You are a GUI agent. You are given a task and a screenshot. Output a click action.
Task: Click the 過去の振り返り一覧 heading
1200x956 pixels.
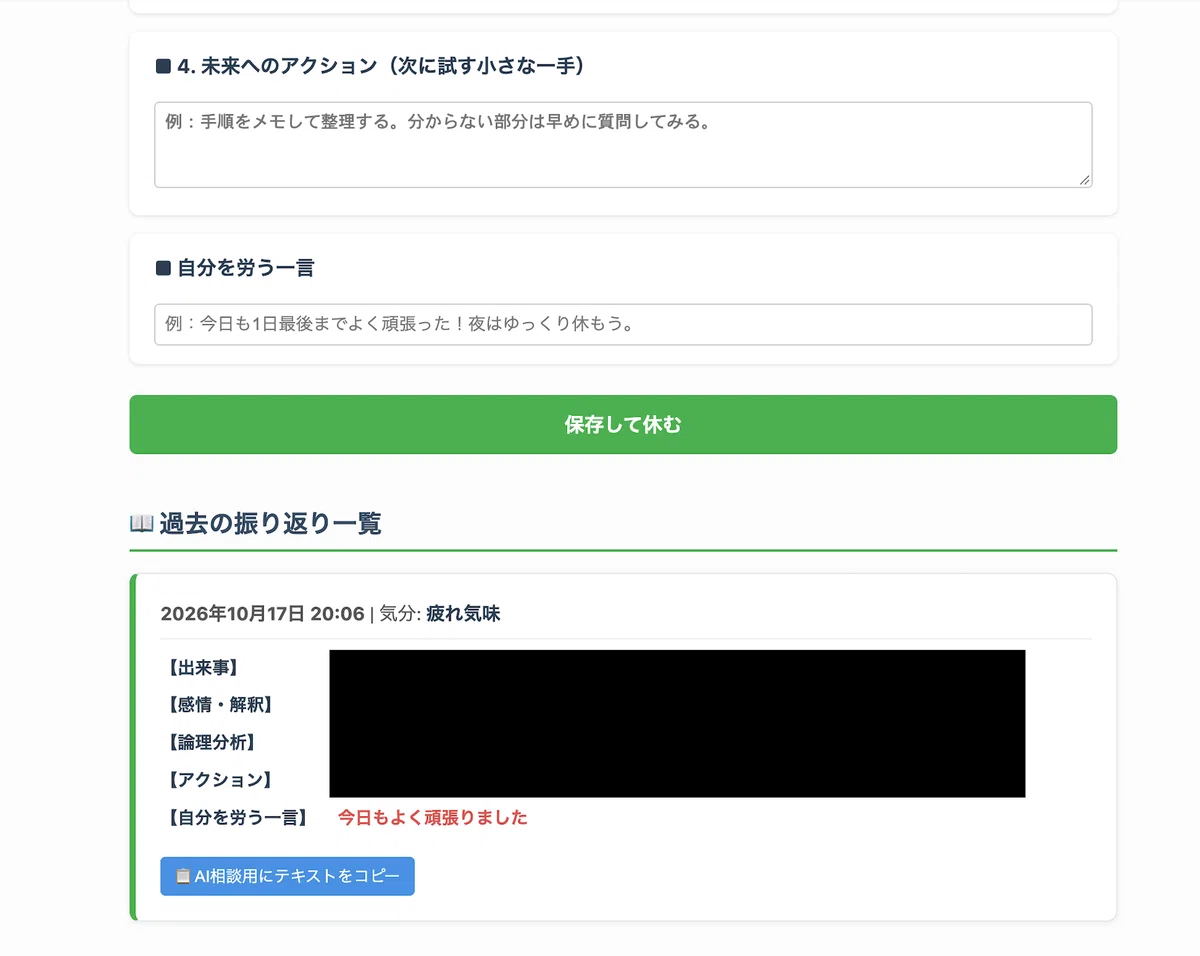270,523
